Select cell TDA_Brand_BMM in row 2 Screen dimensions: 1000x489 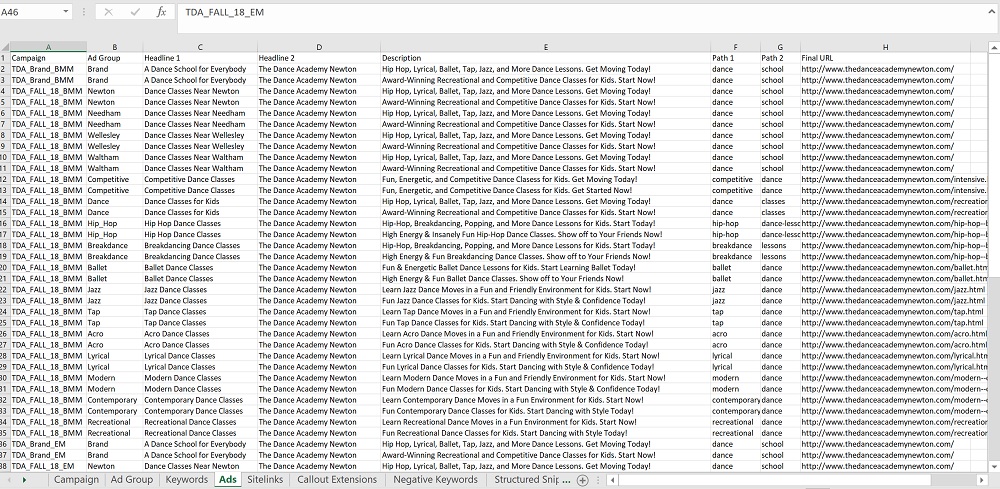48,69
